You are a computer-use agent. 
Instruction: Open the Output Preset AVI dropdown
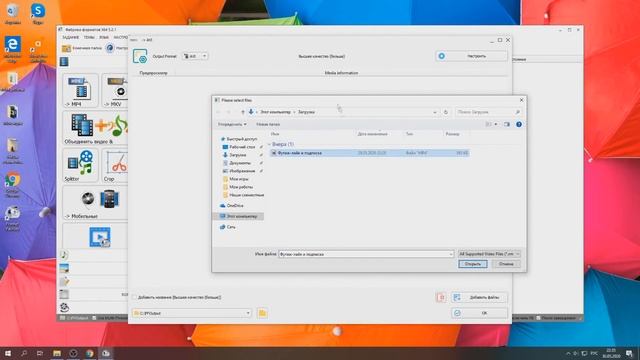(x=195, y=56)
